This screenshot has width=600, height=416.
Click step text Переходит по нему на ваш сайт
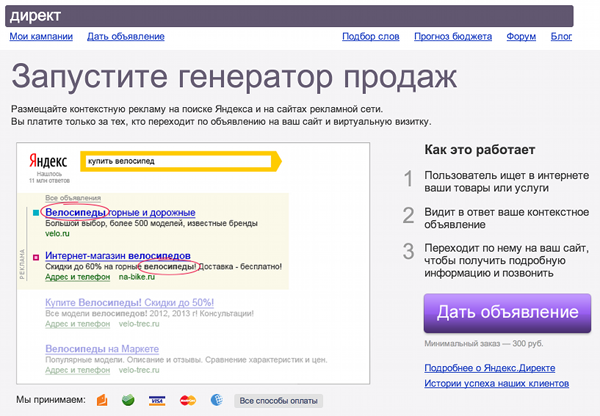pyautogui.click(x=507, y=261)
